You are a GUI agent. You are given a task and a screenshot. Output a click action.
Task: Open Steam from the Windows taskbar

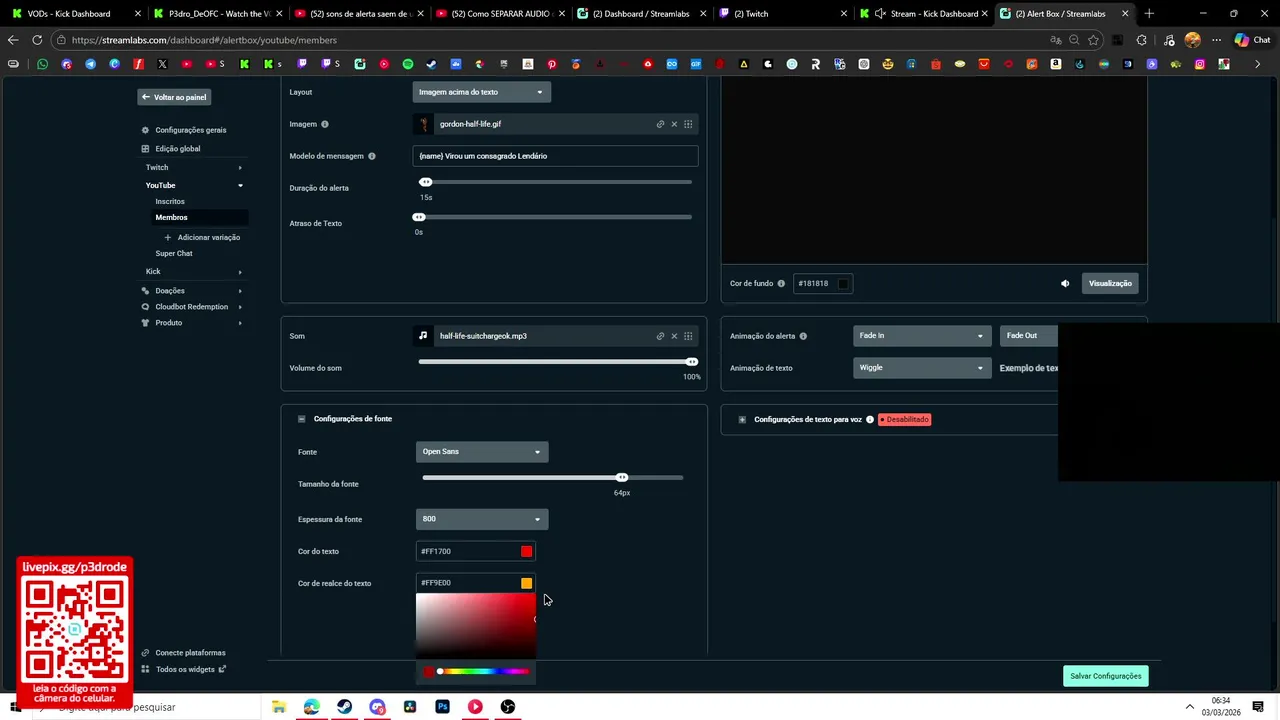[x=344, y=707]
